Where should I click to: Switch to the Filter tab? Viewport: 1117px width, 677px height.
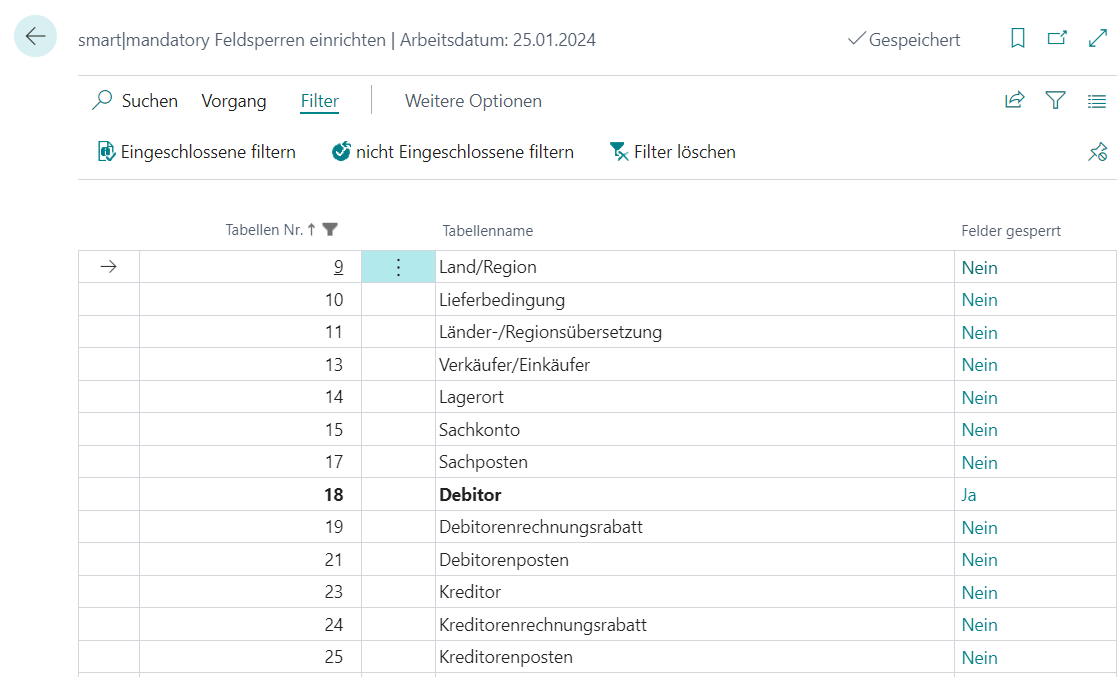tap(319, 101)
